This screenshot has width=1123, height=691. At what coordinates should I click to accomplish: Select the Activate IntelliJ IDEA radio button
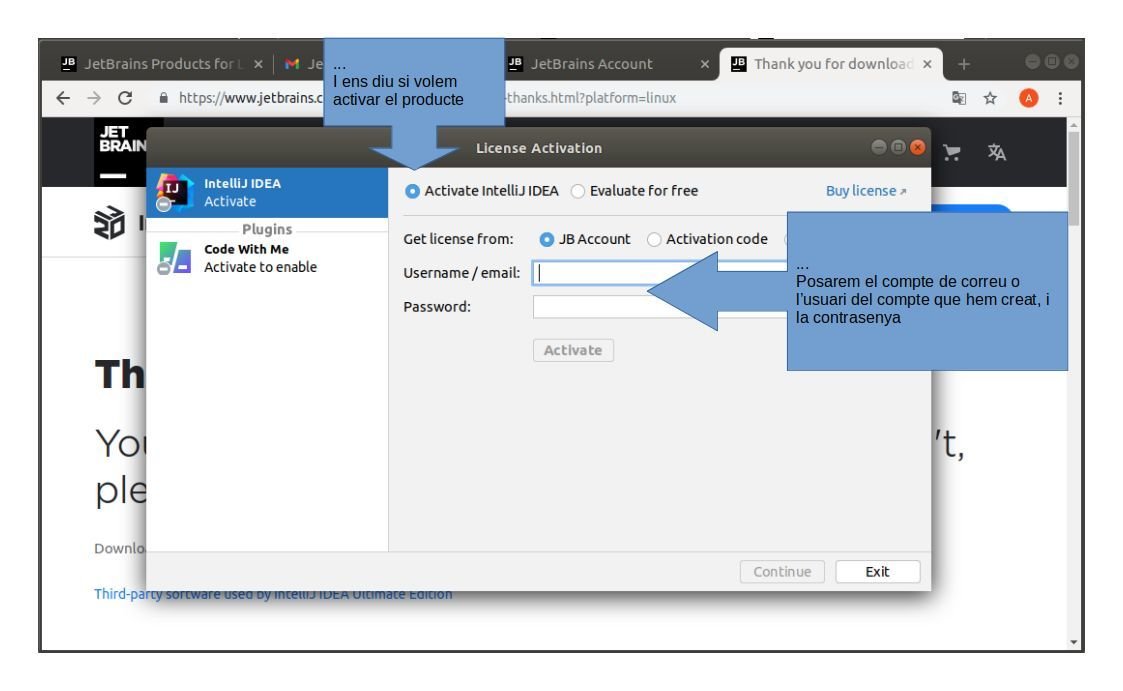(x=412, y=191)
